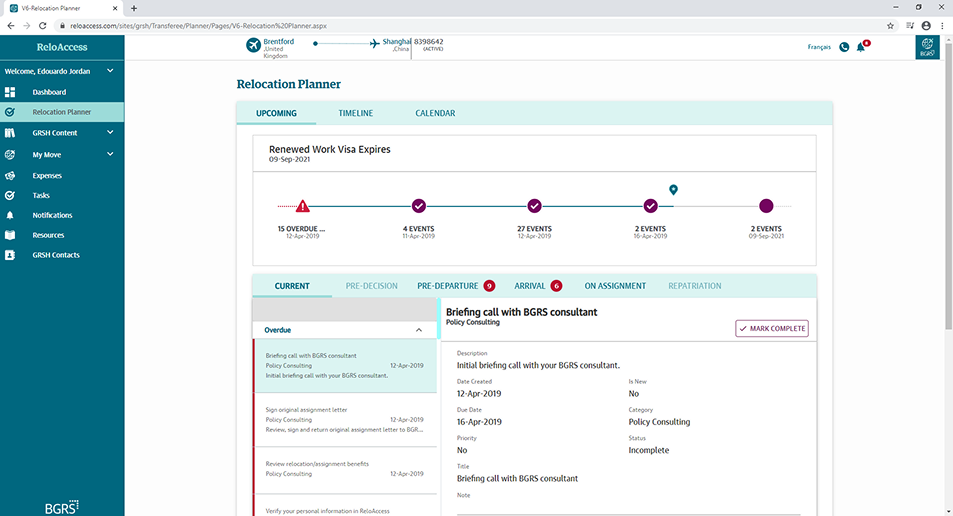Screen dimensions: 953x516
Task: Click the Tasks checkmark icon
Action: [x=10, y=195]
